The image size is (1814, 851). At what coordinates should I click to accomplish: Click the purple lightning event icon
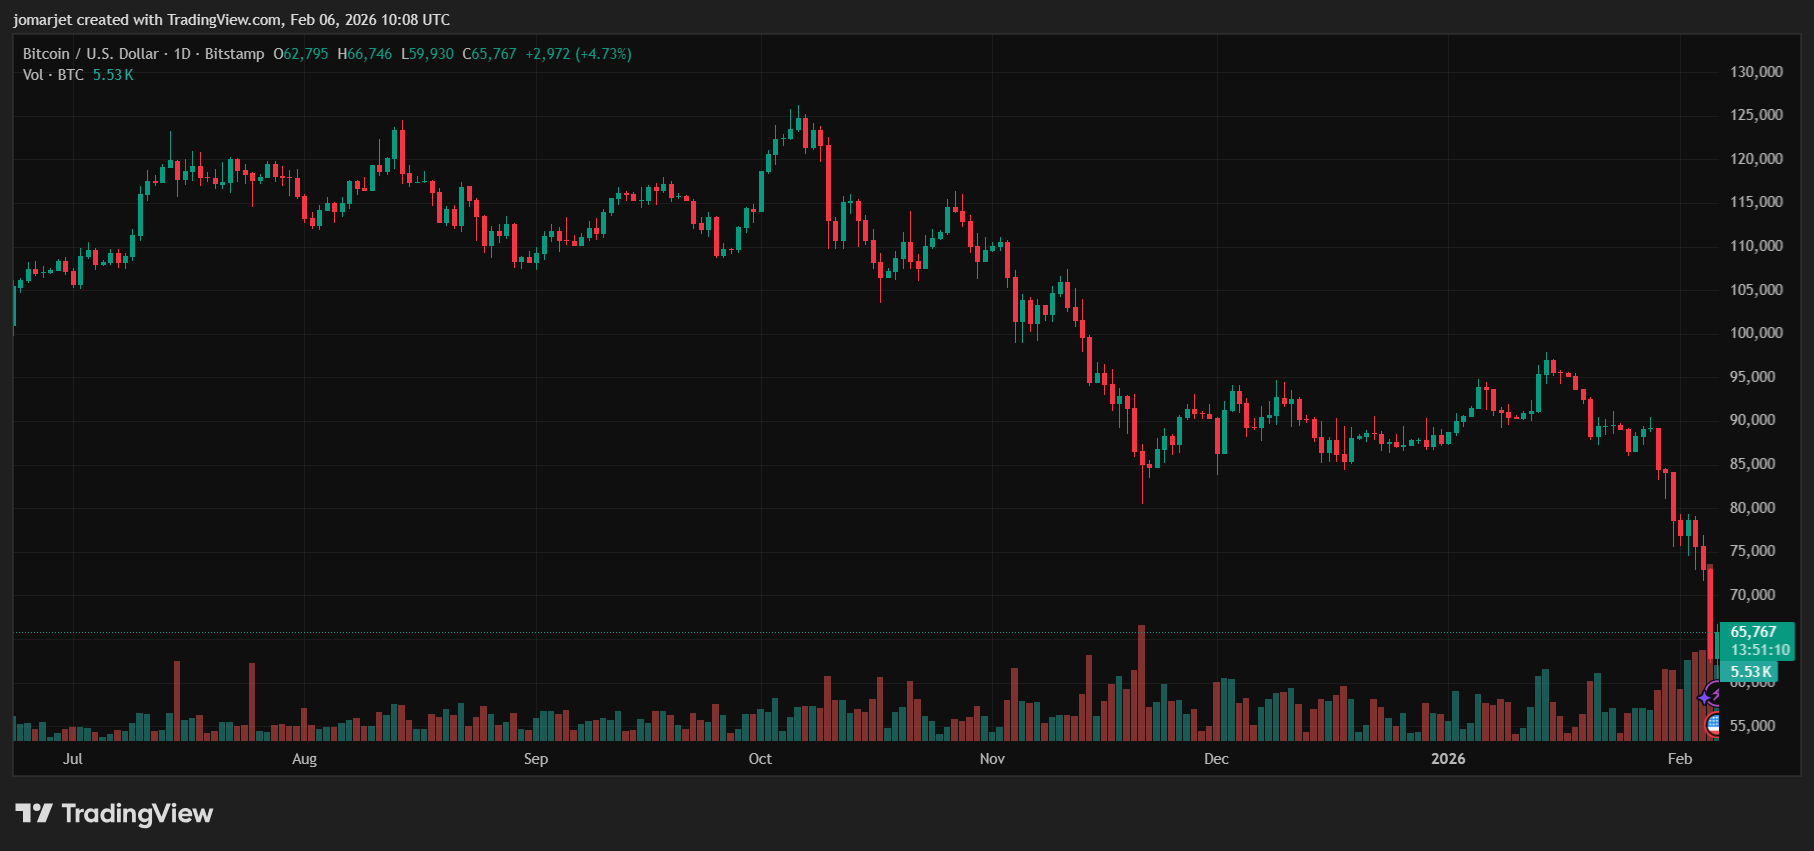coord(1714,692)
